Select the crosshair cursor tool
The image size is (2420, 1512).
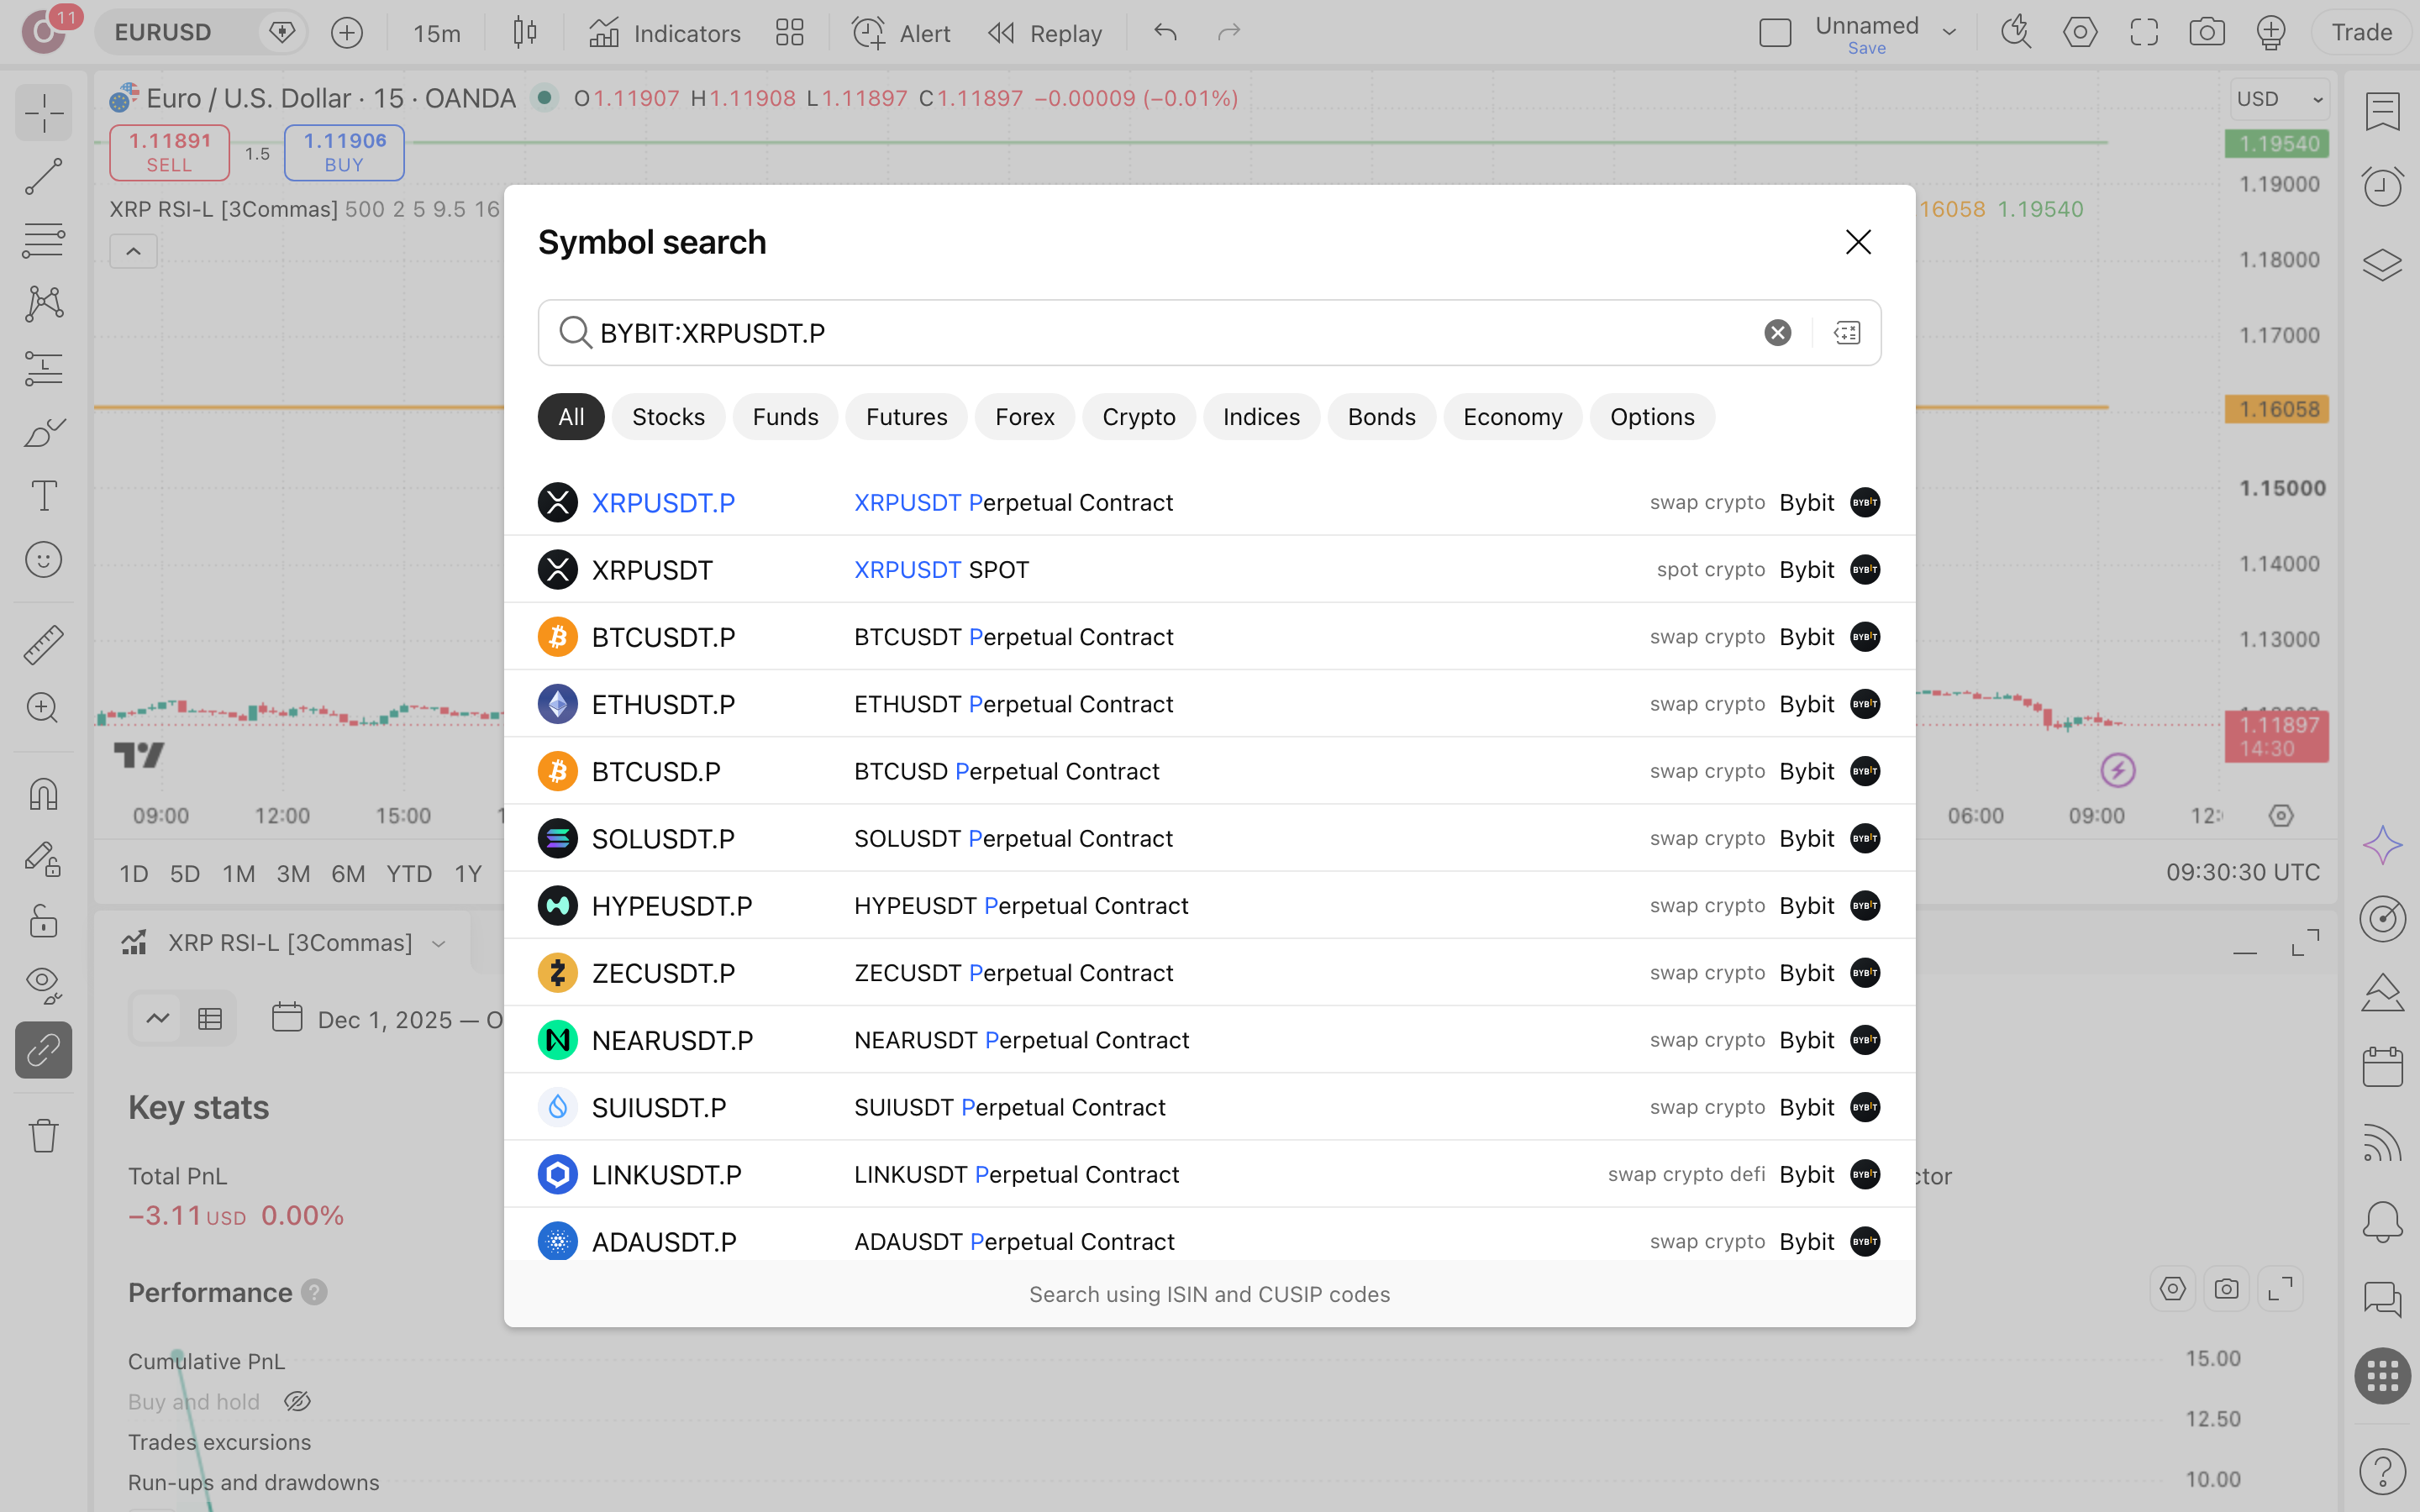[43, 112]
